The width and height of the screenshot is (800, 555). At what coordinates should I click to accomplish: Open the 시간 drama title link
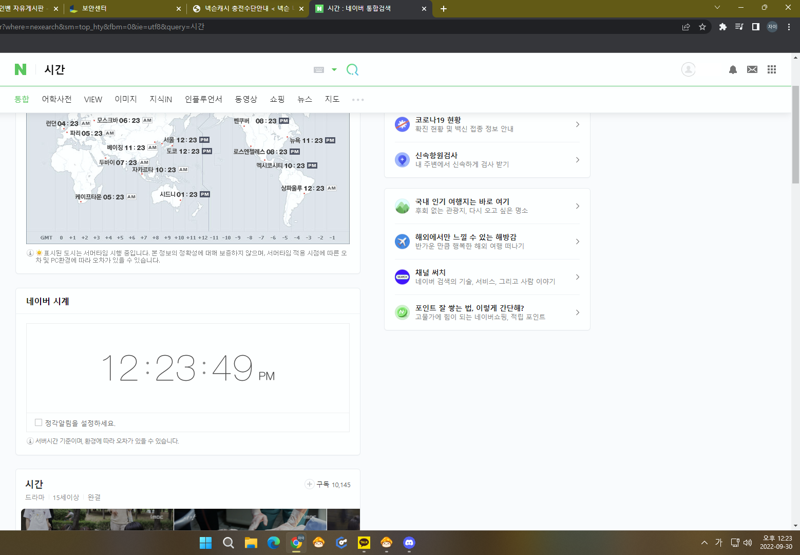pyautogui.click(x=34, y=484)
